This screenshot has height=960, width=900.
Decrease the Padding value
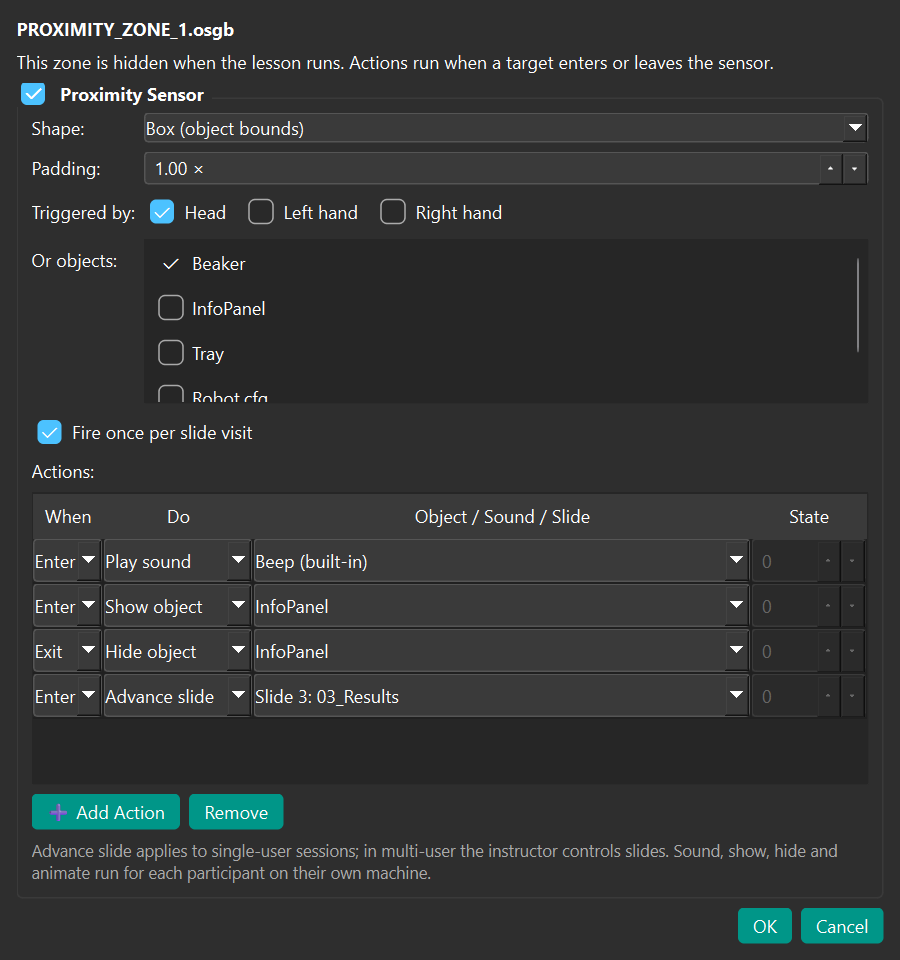click(x=854, y=168)
